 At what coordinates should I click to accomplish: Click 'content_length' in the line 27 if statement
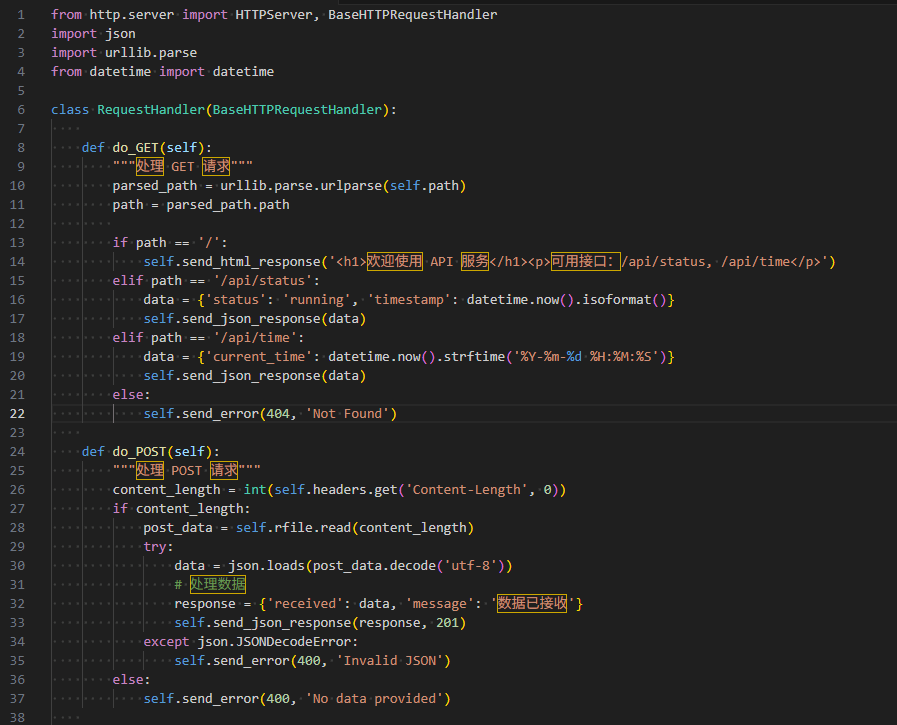point(189,509)
